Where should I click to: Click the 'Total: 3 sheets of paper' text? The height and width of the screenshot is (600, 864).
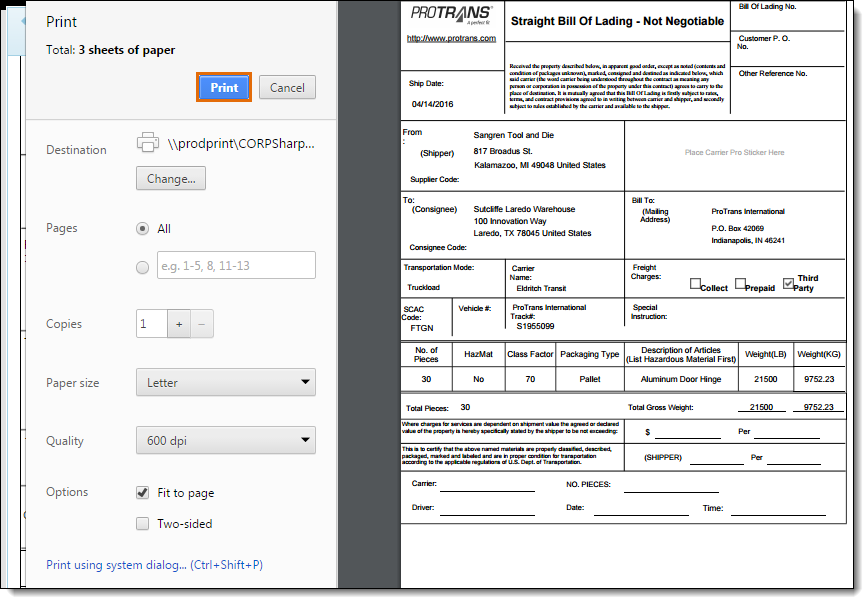tap(110, 50)
